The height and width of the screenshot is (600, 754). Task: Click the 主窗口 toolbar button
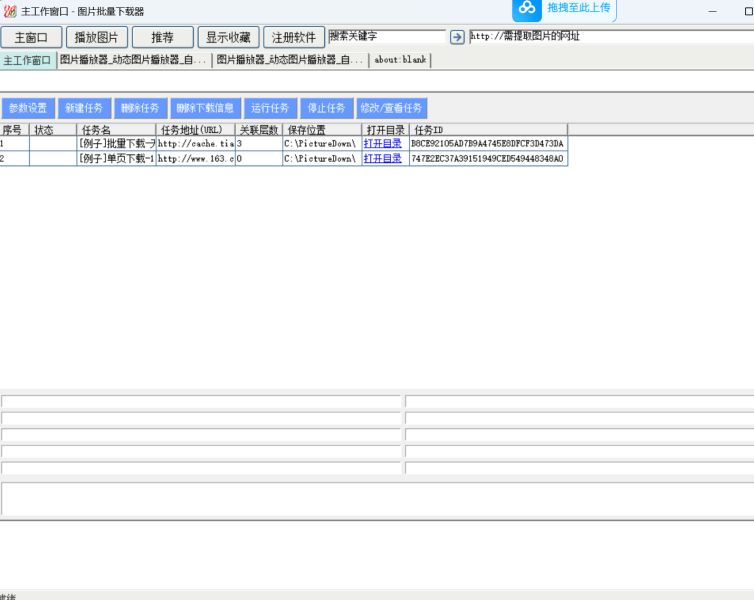click(x=31, y=37)
